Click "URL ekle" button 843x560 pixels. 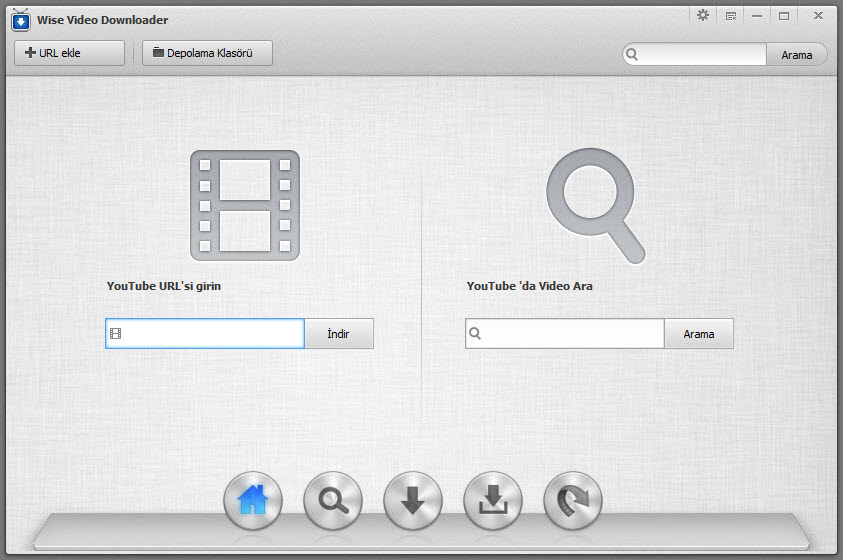(69, 53)
